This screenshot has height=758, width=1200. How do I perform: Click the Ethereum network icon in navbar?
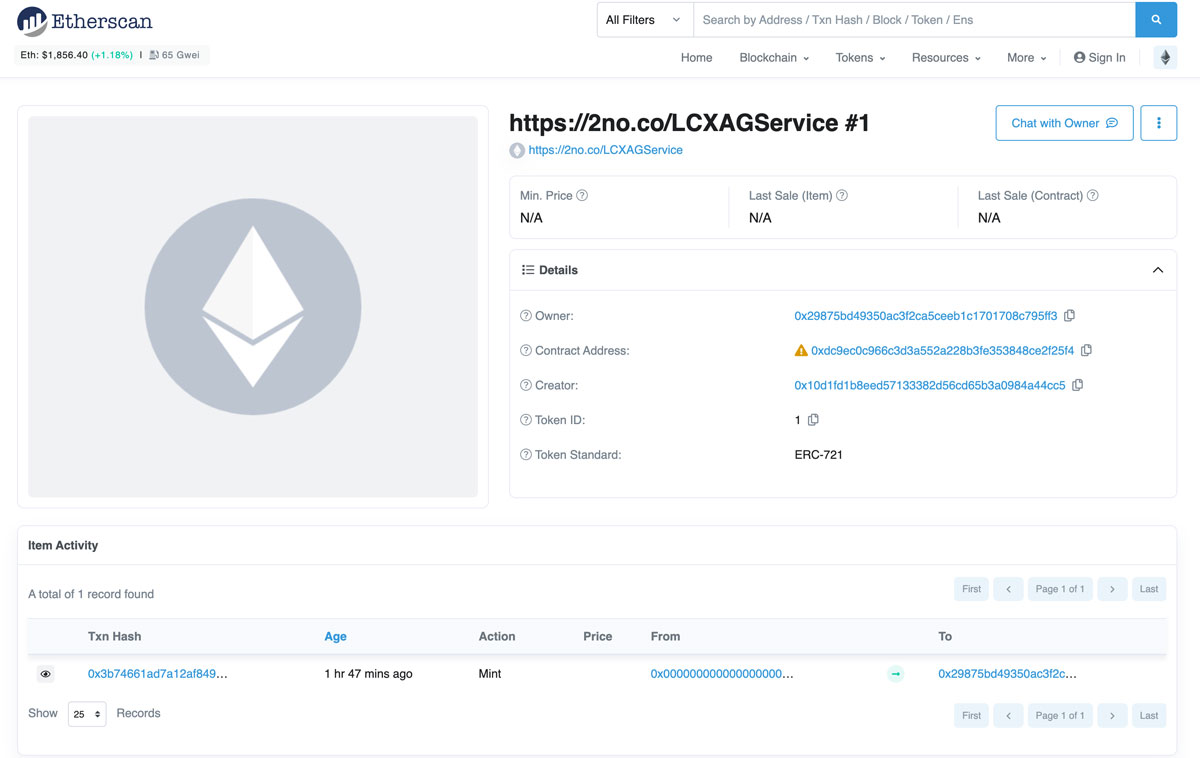[1165, 58]
